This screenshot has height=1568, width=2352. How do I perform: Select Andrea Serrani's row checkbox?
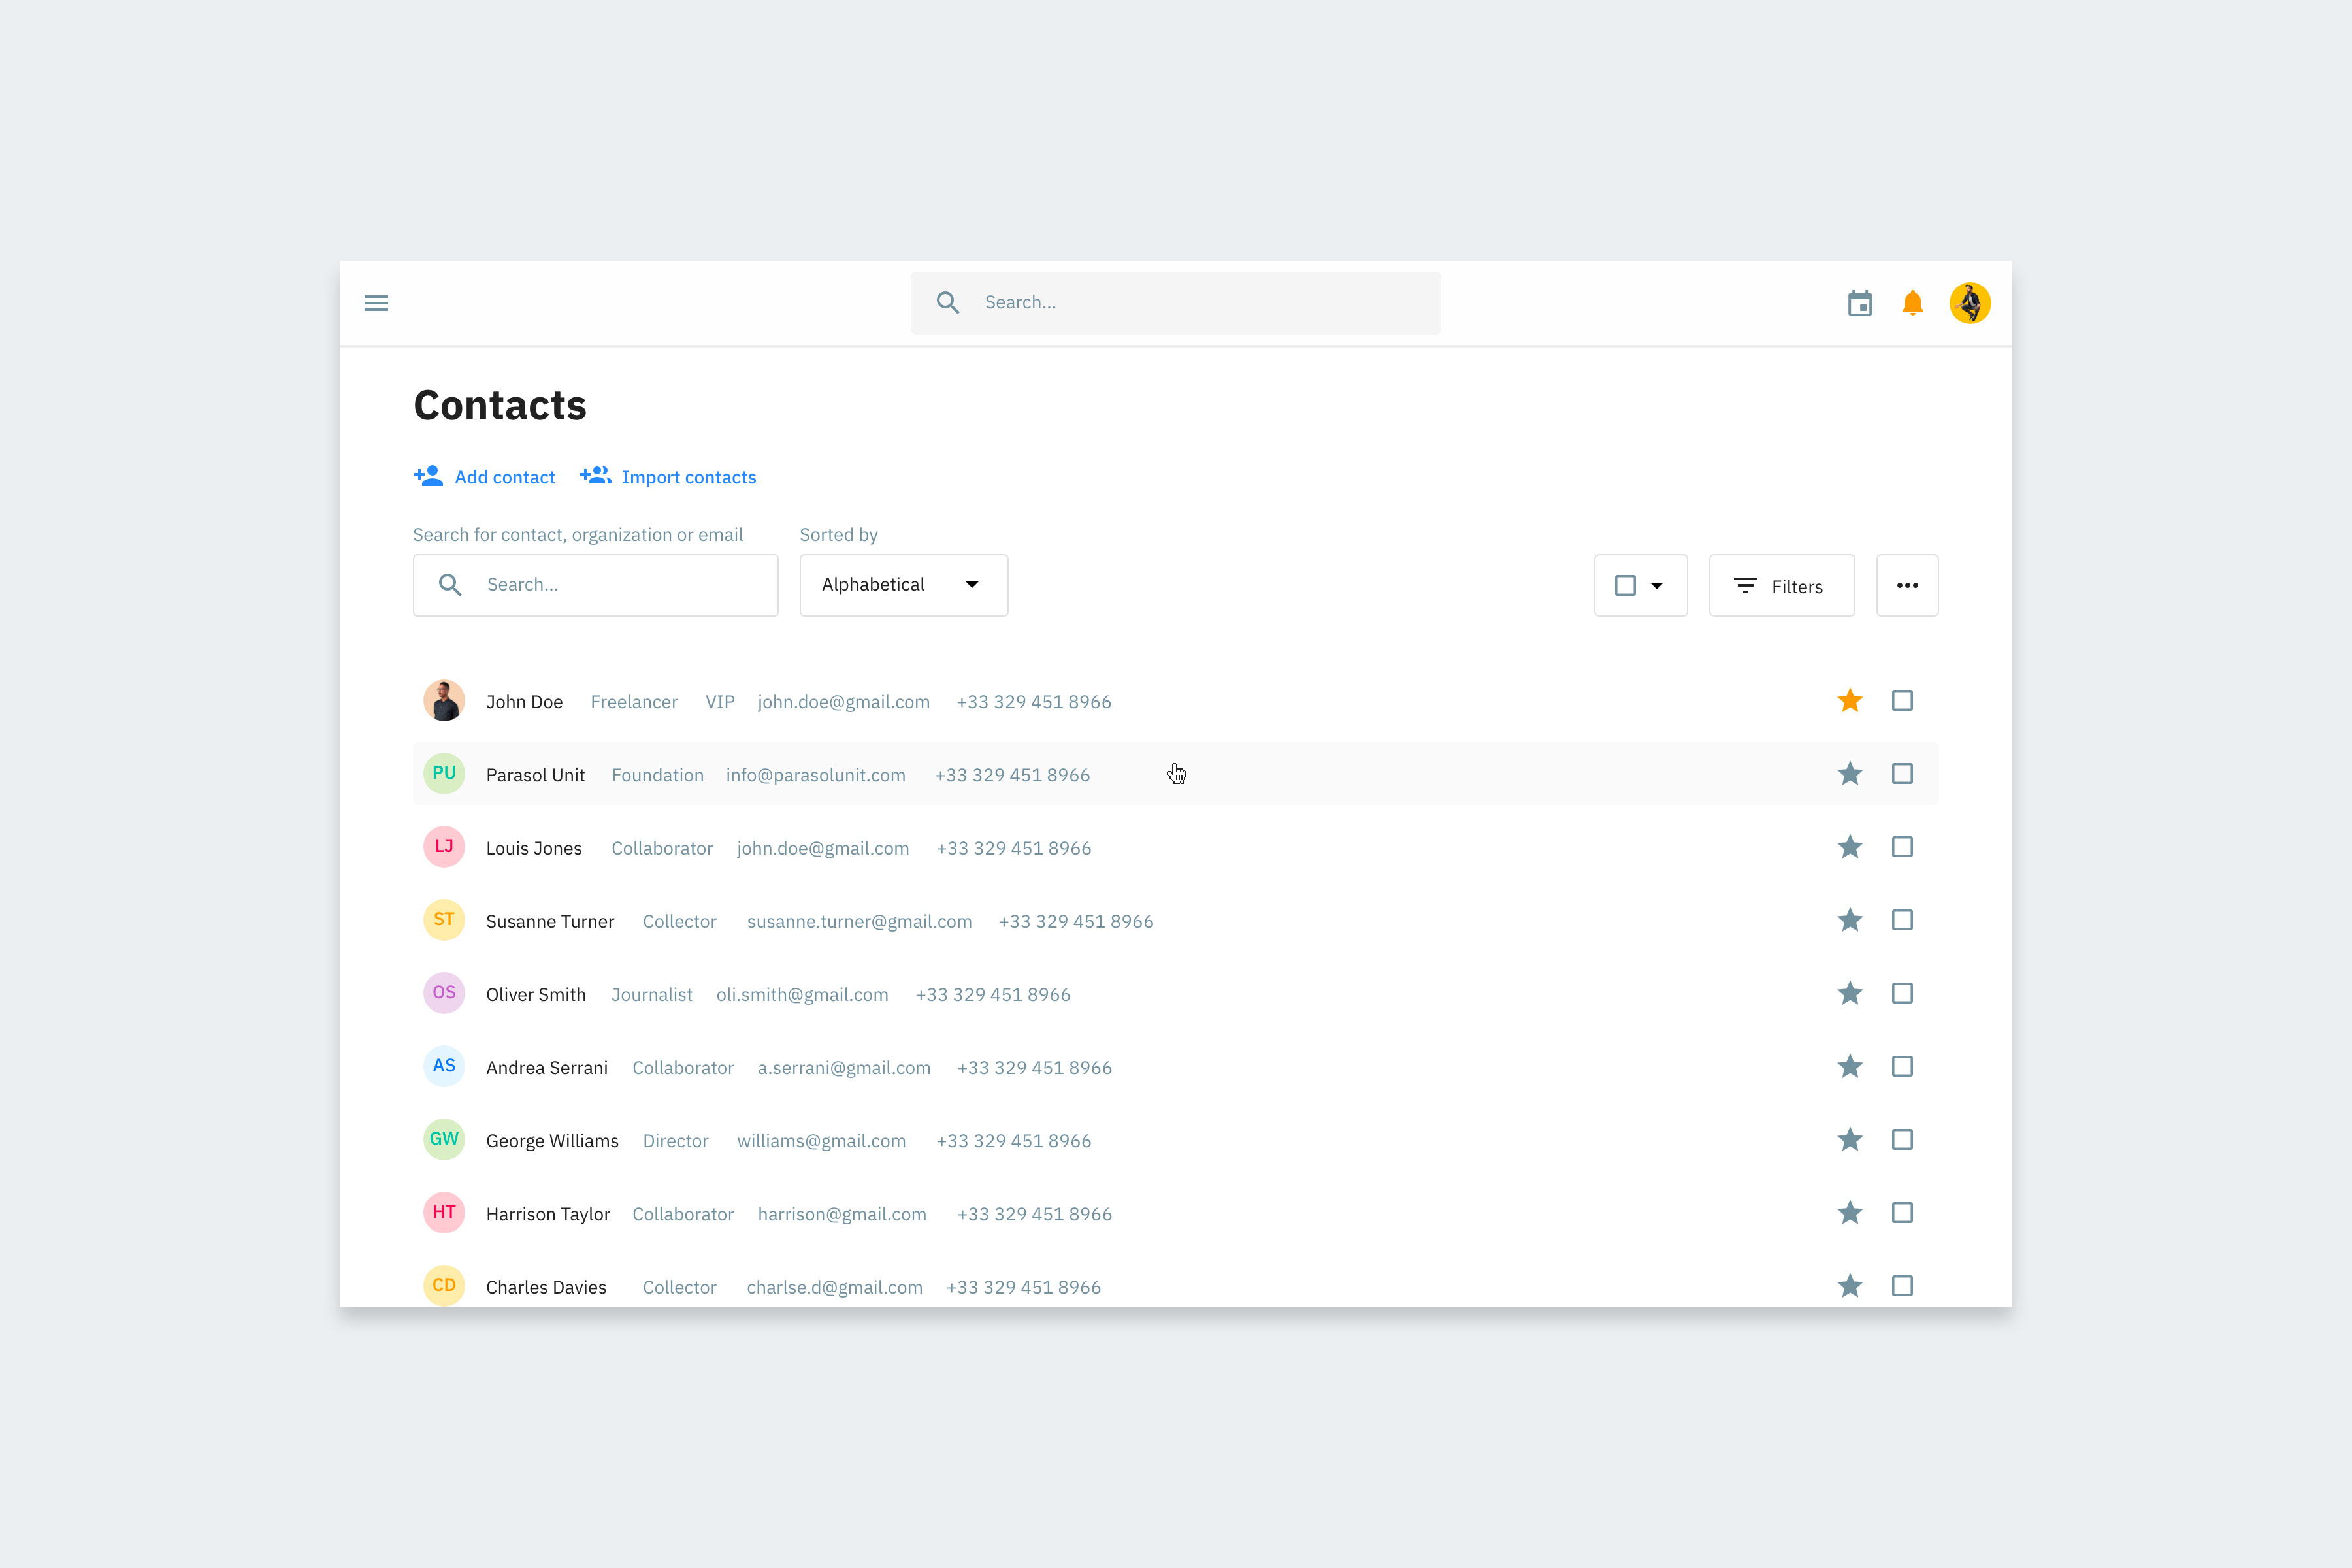pyautogui.click(x=1902, y=1066)
